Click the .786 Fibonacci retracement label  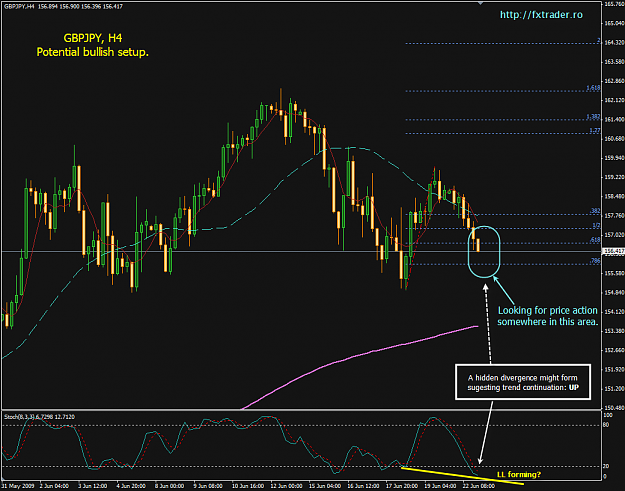click(595, 261)
